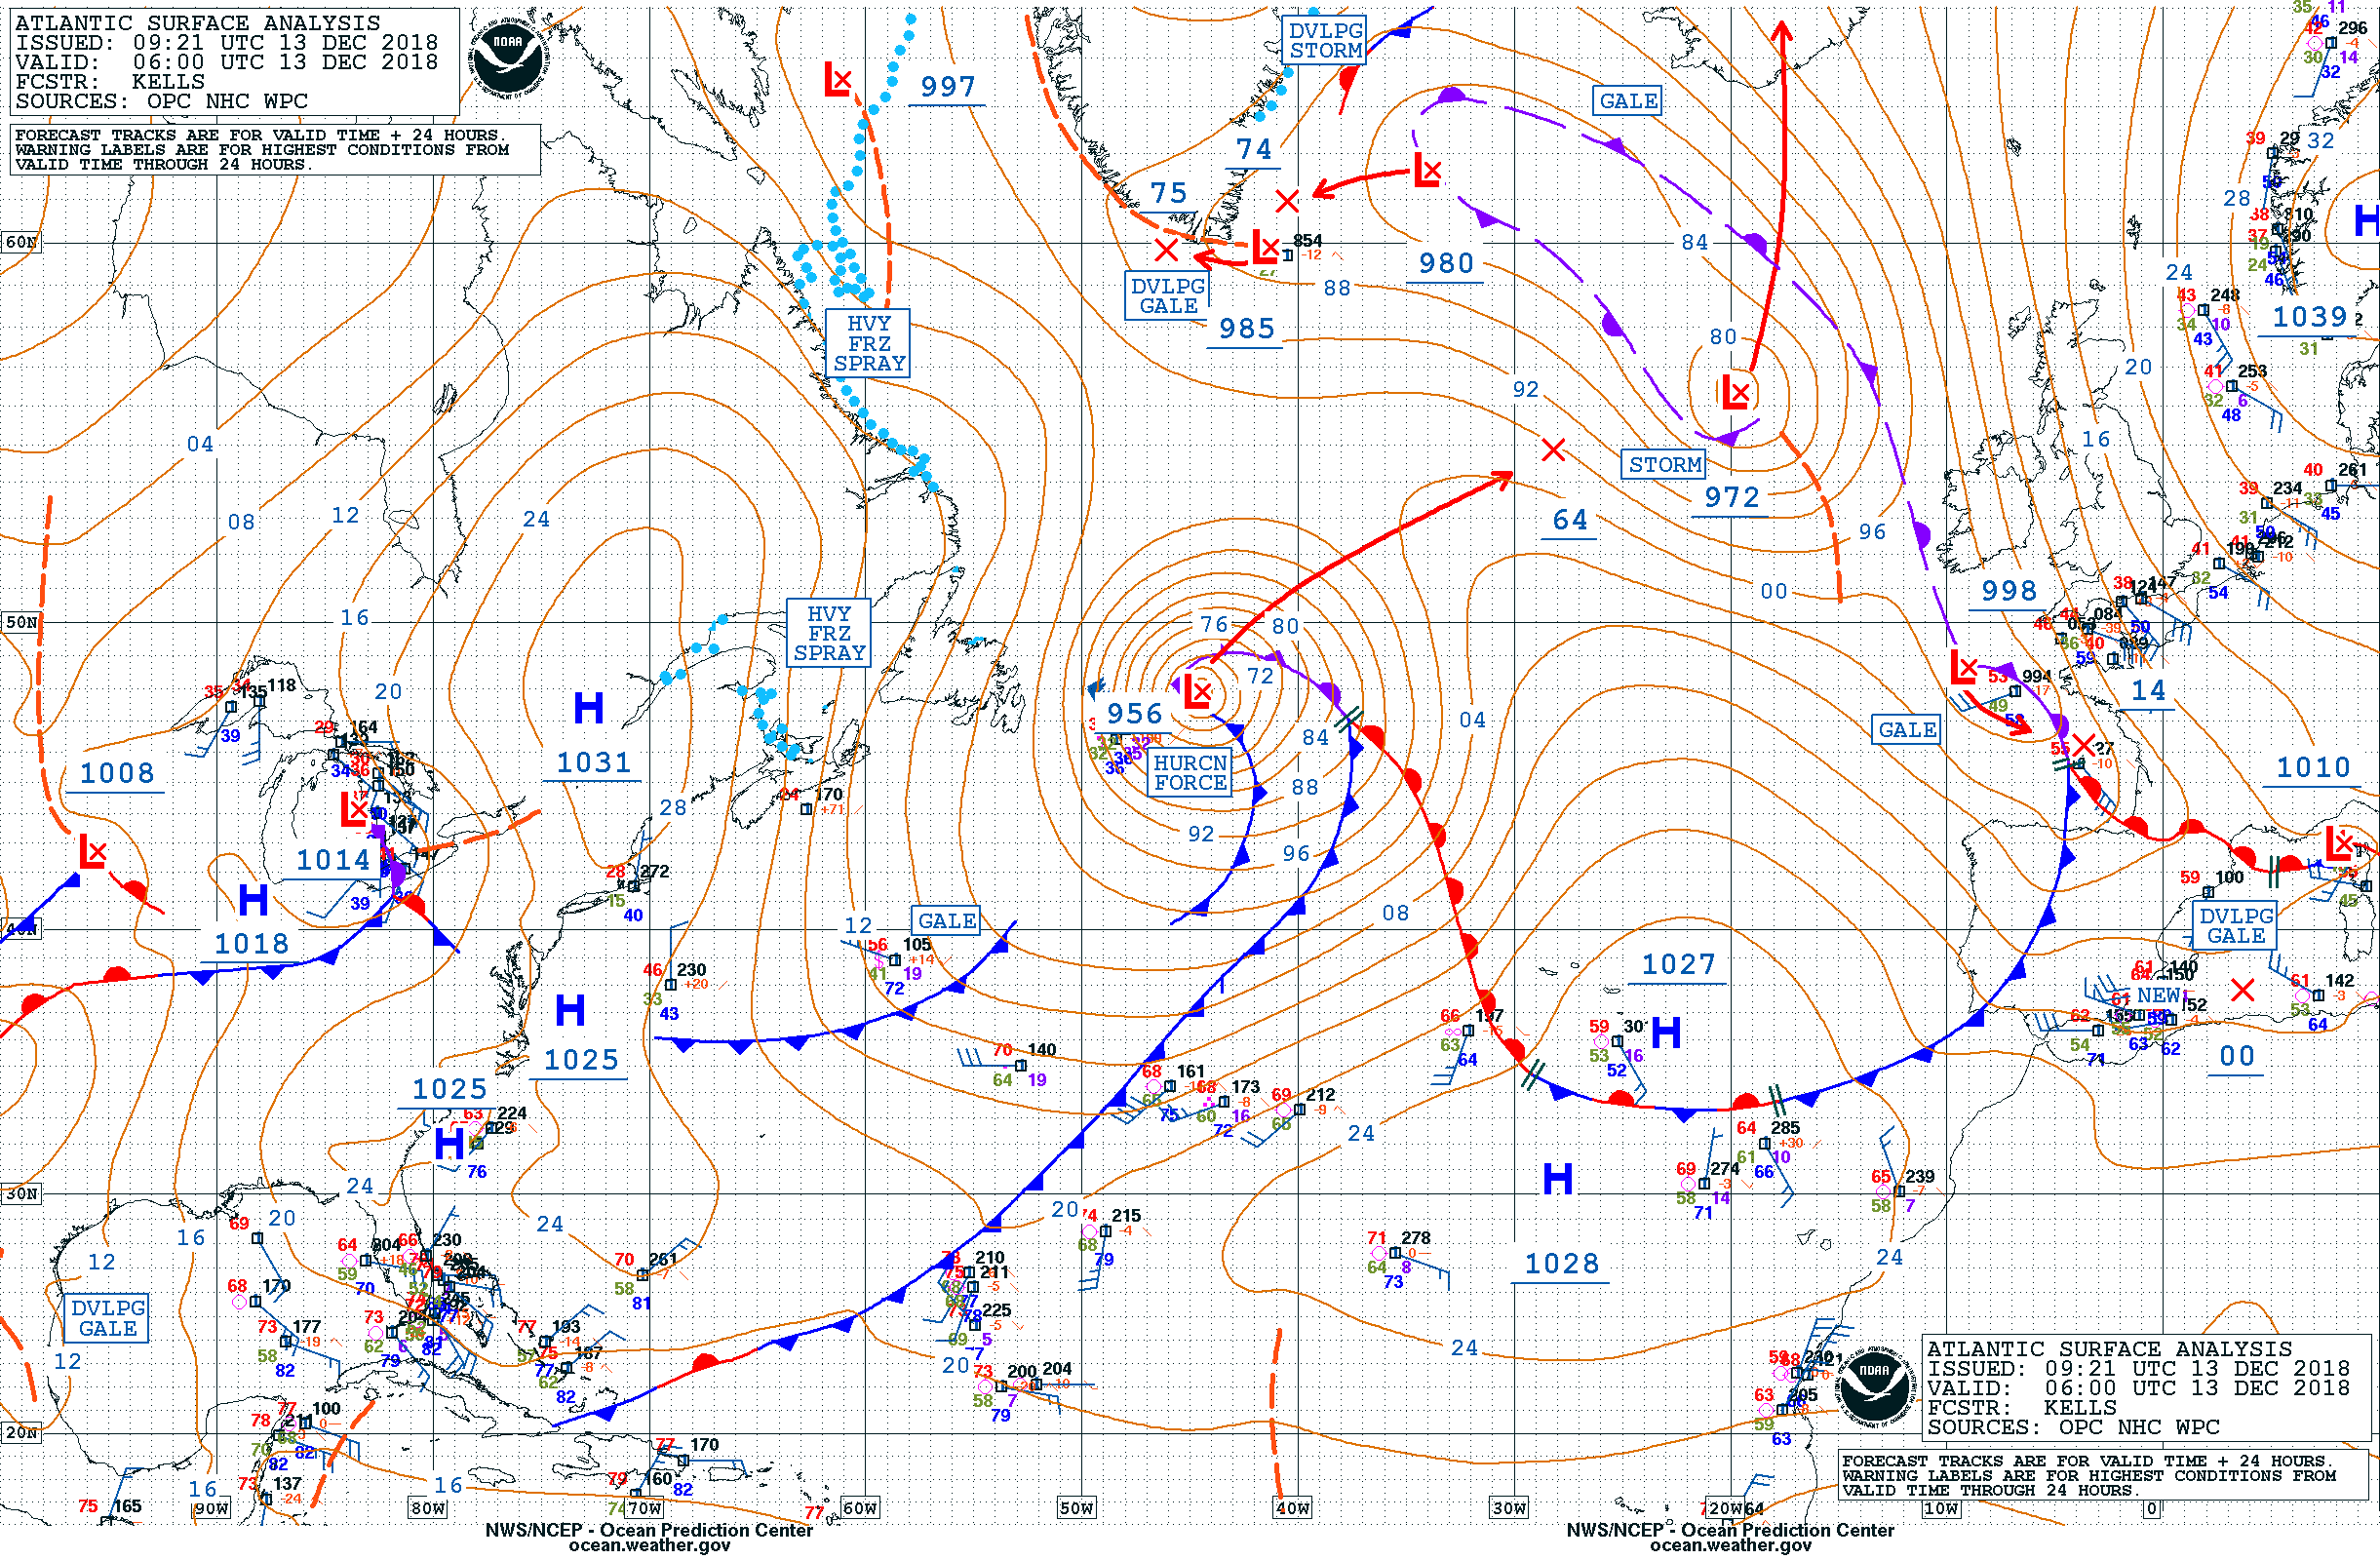
Task: Click the DVLPG GALE label near Greenland
Action: pos(1168,296)
